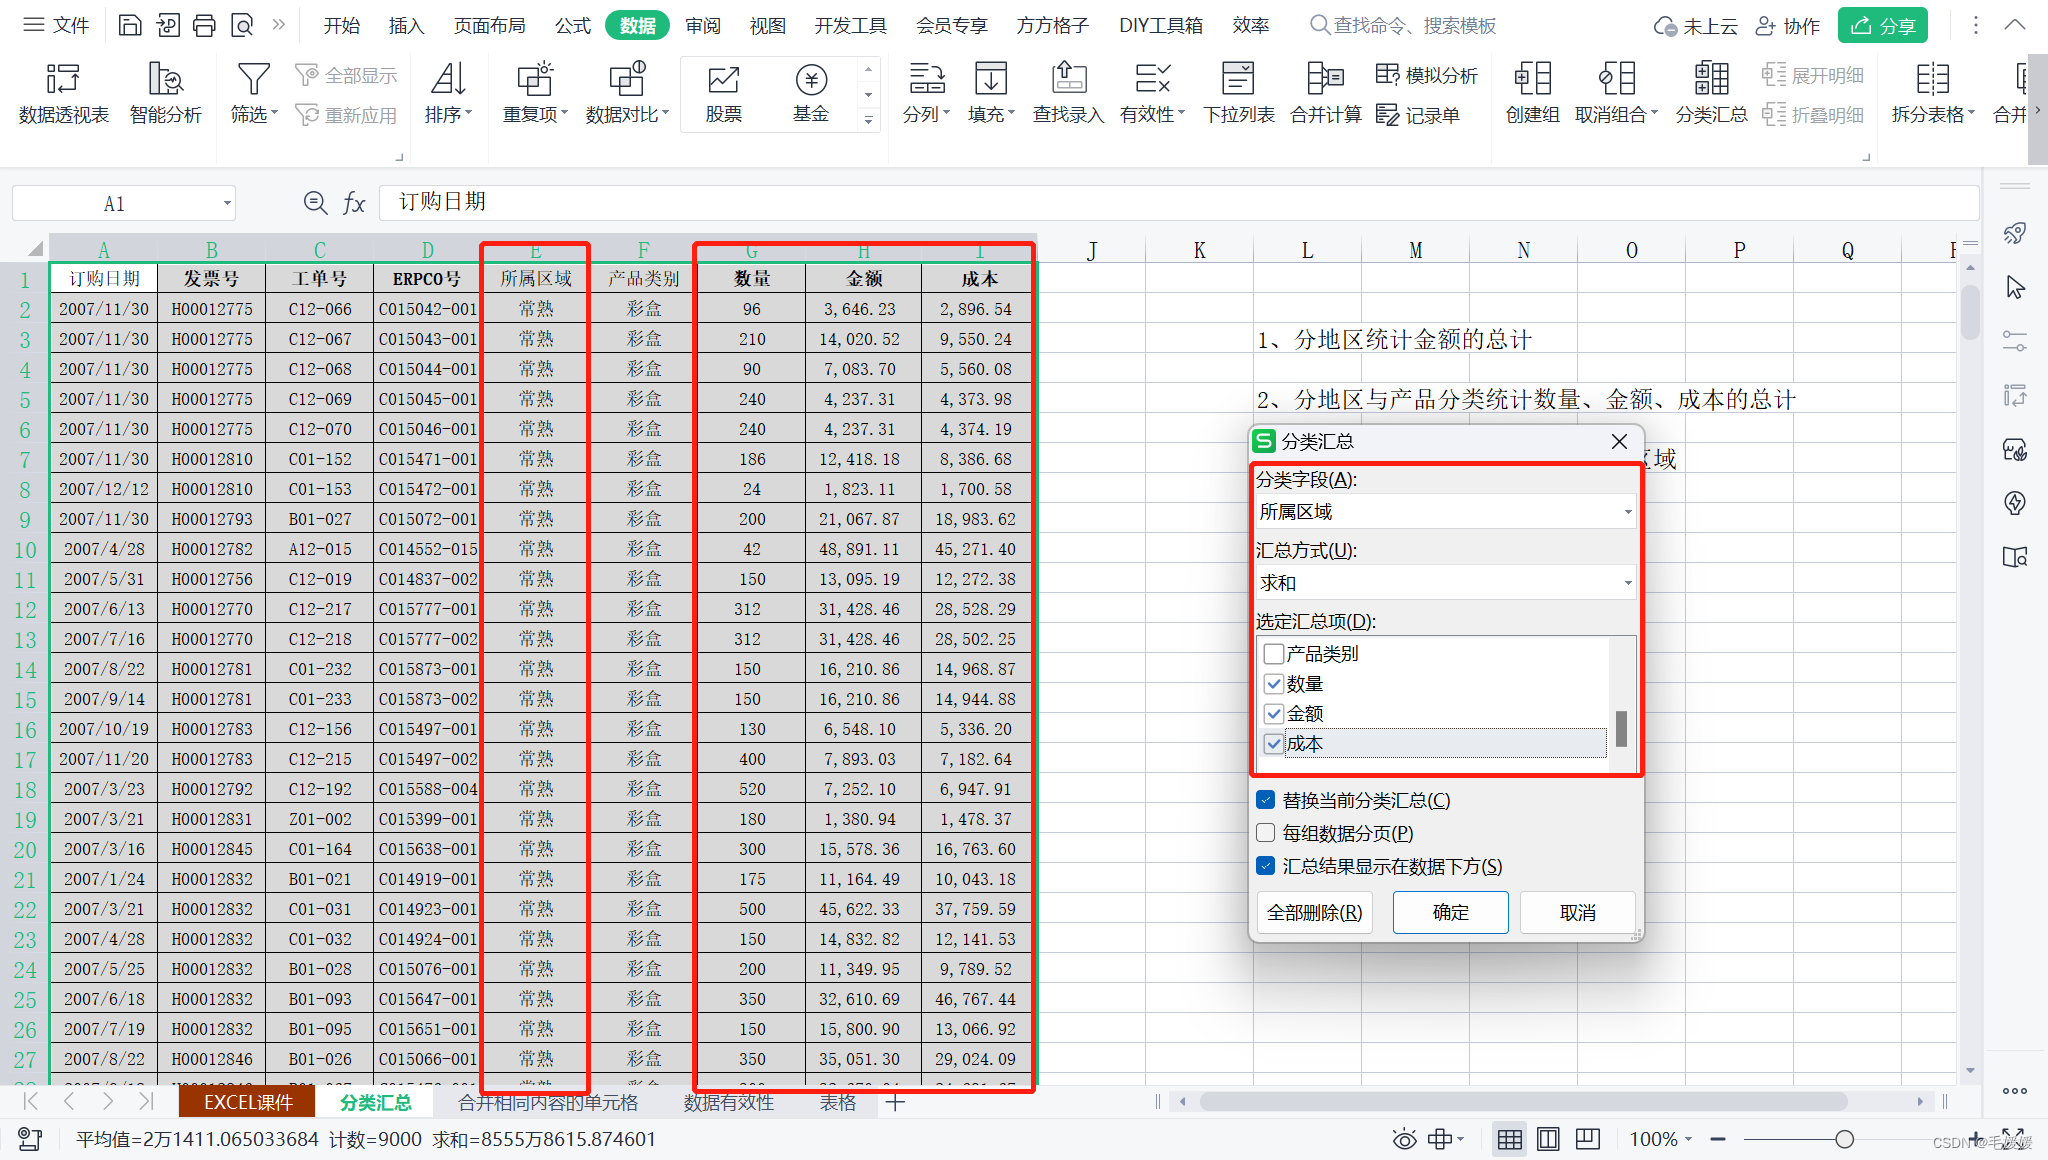The height and width of the screenshot is (1160, 2048).
Task: Toggle 每组数据分页 checkbox
Action: (1266, 833)
